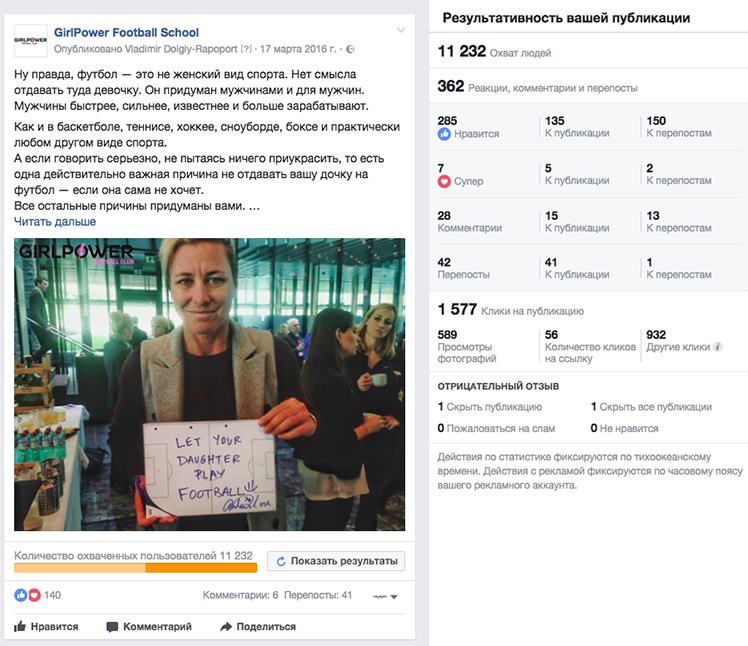This screenshot has width=748, height=646.
Task: Click the refresh icon in Показать результаты button
Action: point(281,562)
